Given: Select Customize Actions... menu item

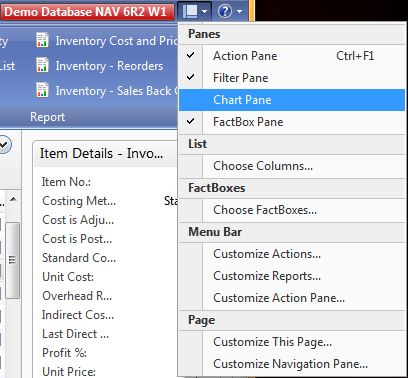Looking at the screenshot, I should (292, 254).
